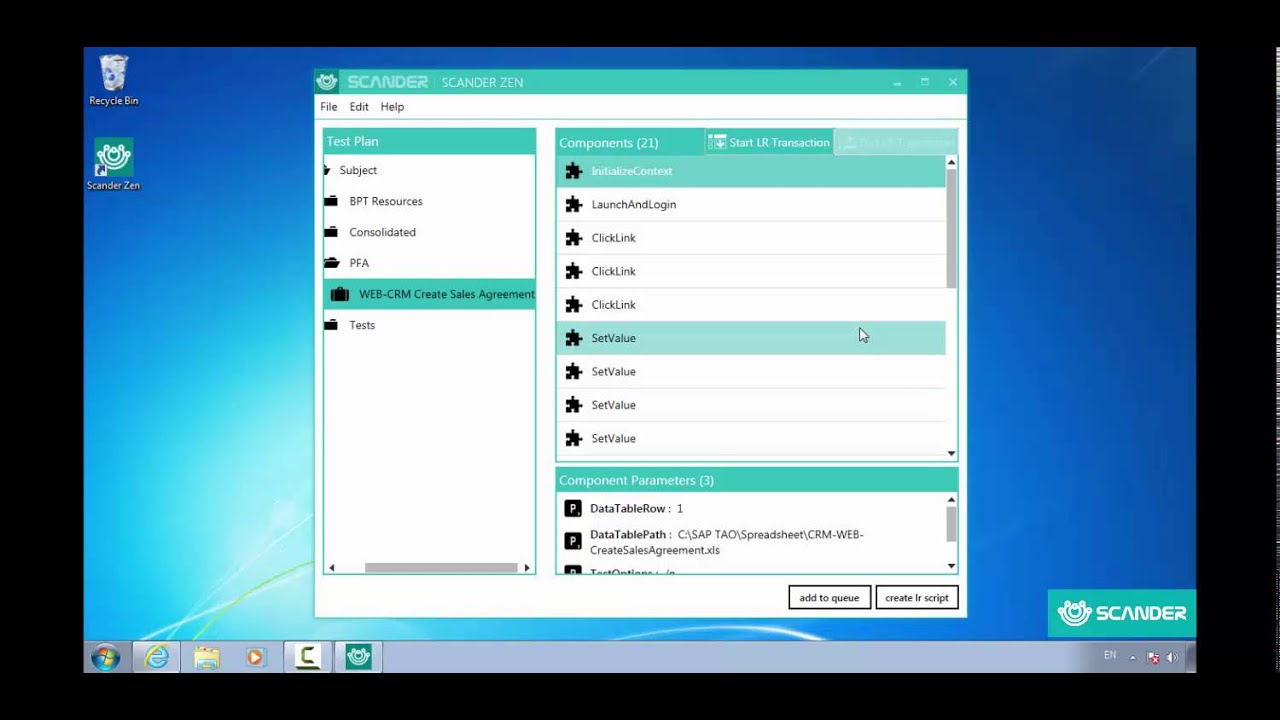1280x720 pixels.
Task: Select the LaunchAndLogin component row
Action: [751, 204]
